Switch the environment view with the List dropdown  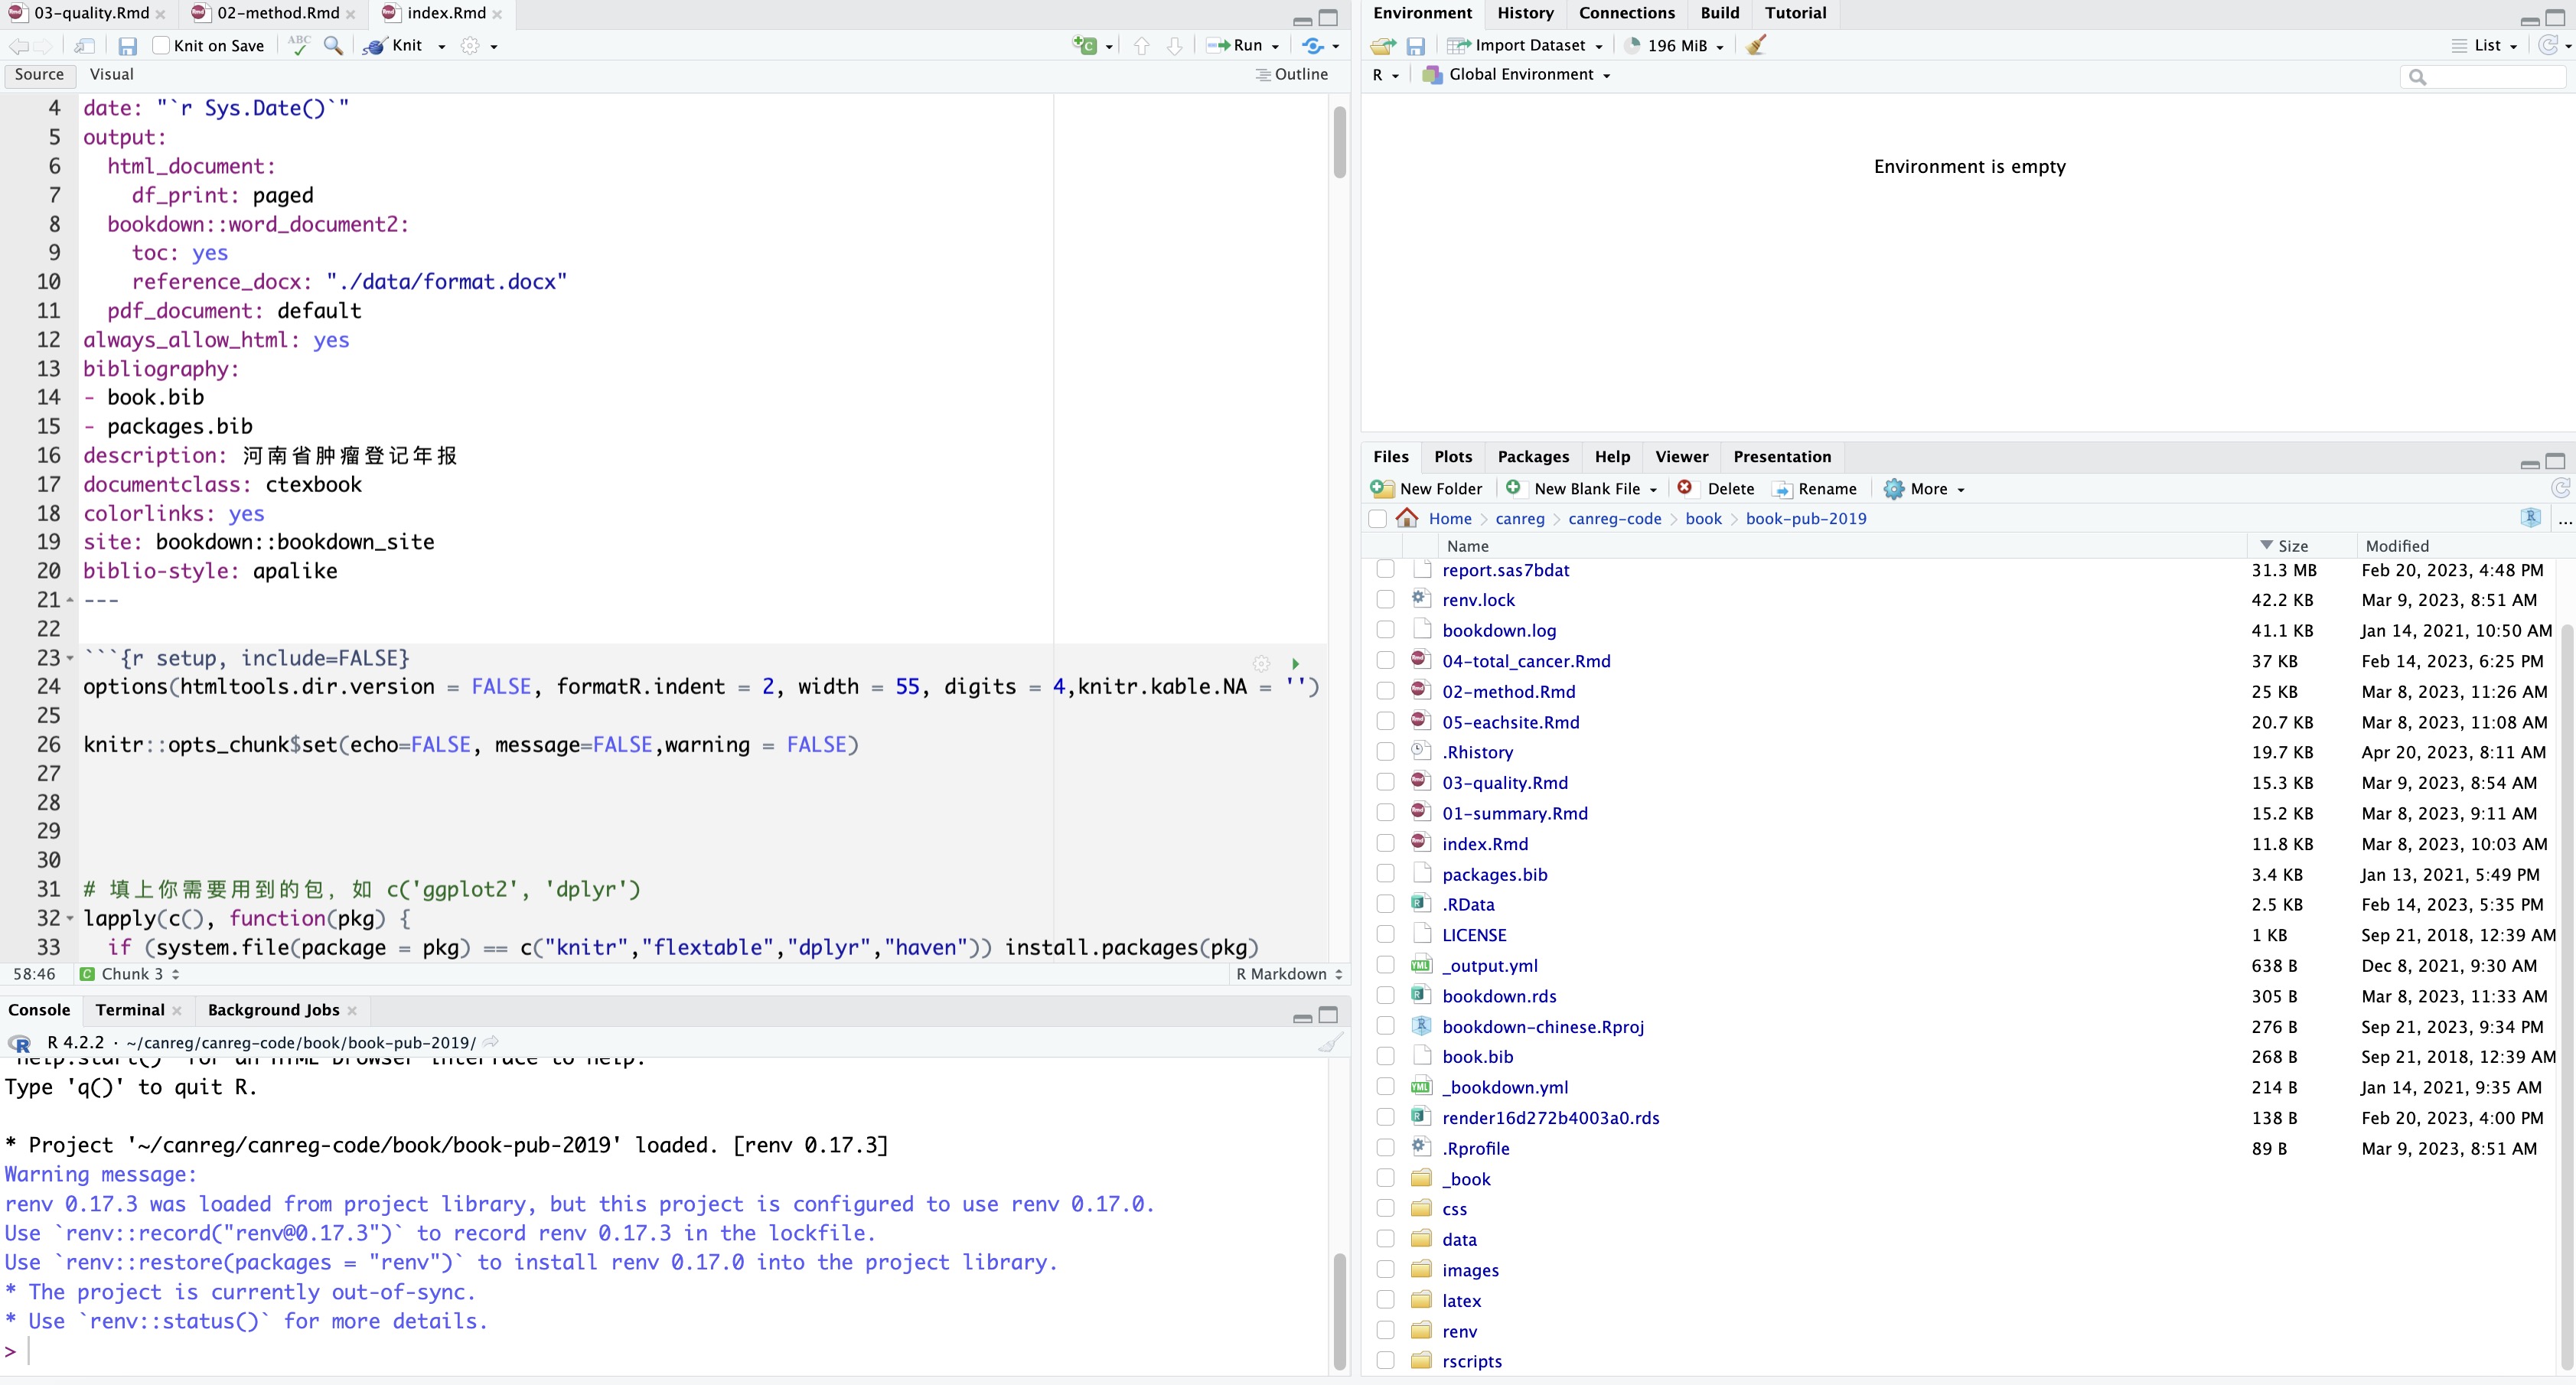coord(2485,46)
